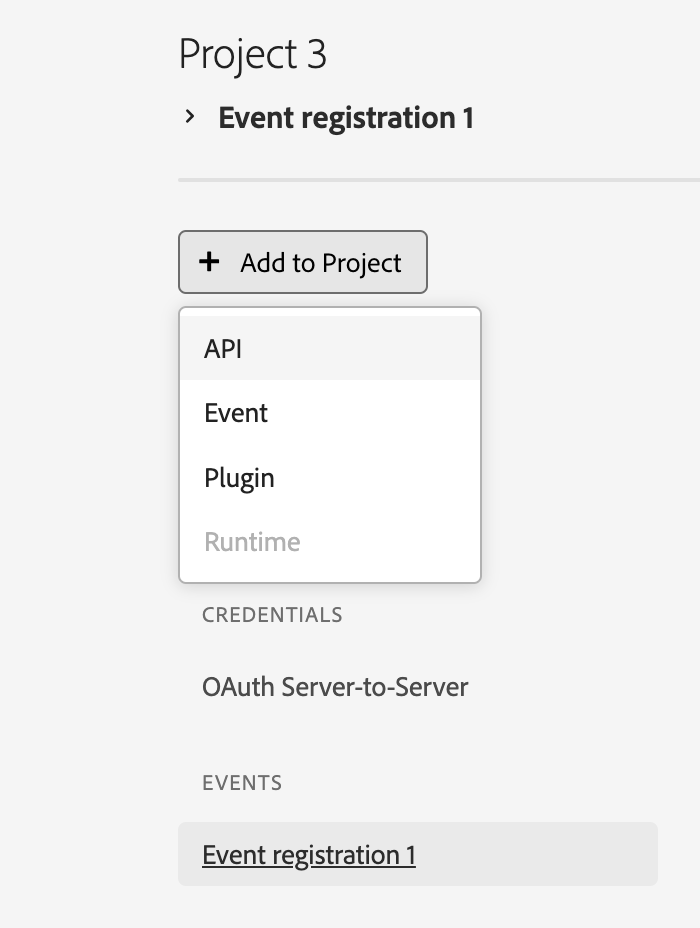Viewport: 700px width, 928px height.
Task: Choose Event in the Add to Project menu
Action: coord(236,413)
